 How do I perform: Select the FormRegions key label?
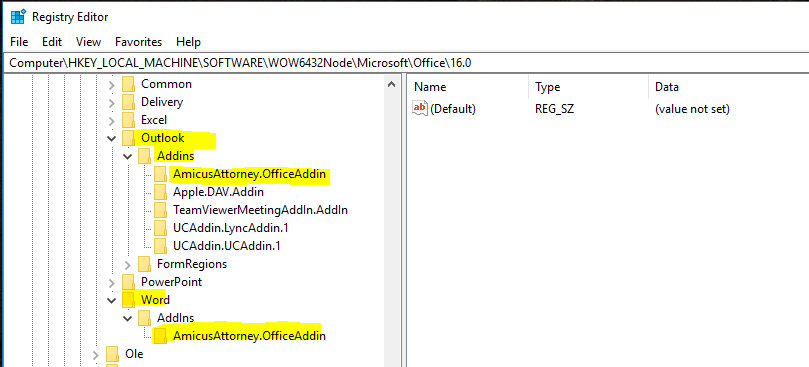[x=192, y=264]
